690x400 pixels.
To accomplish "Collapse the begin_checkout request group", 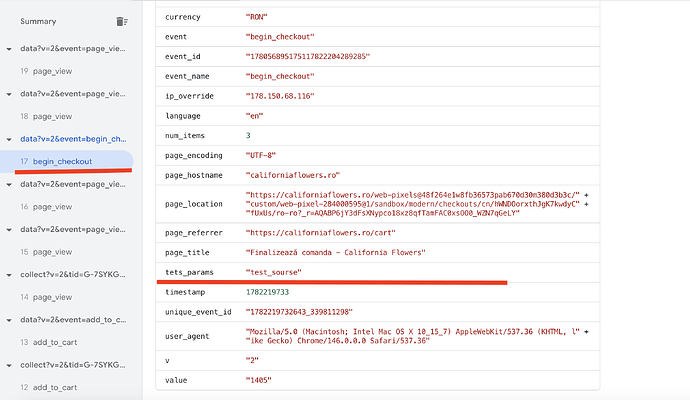I will click(x=9, y=139).
